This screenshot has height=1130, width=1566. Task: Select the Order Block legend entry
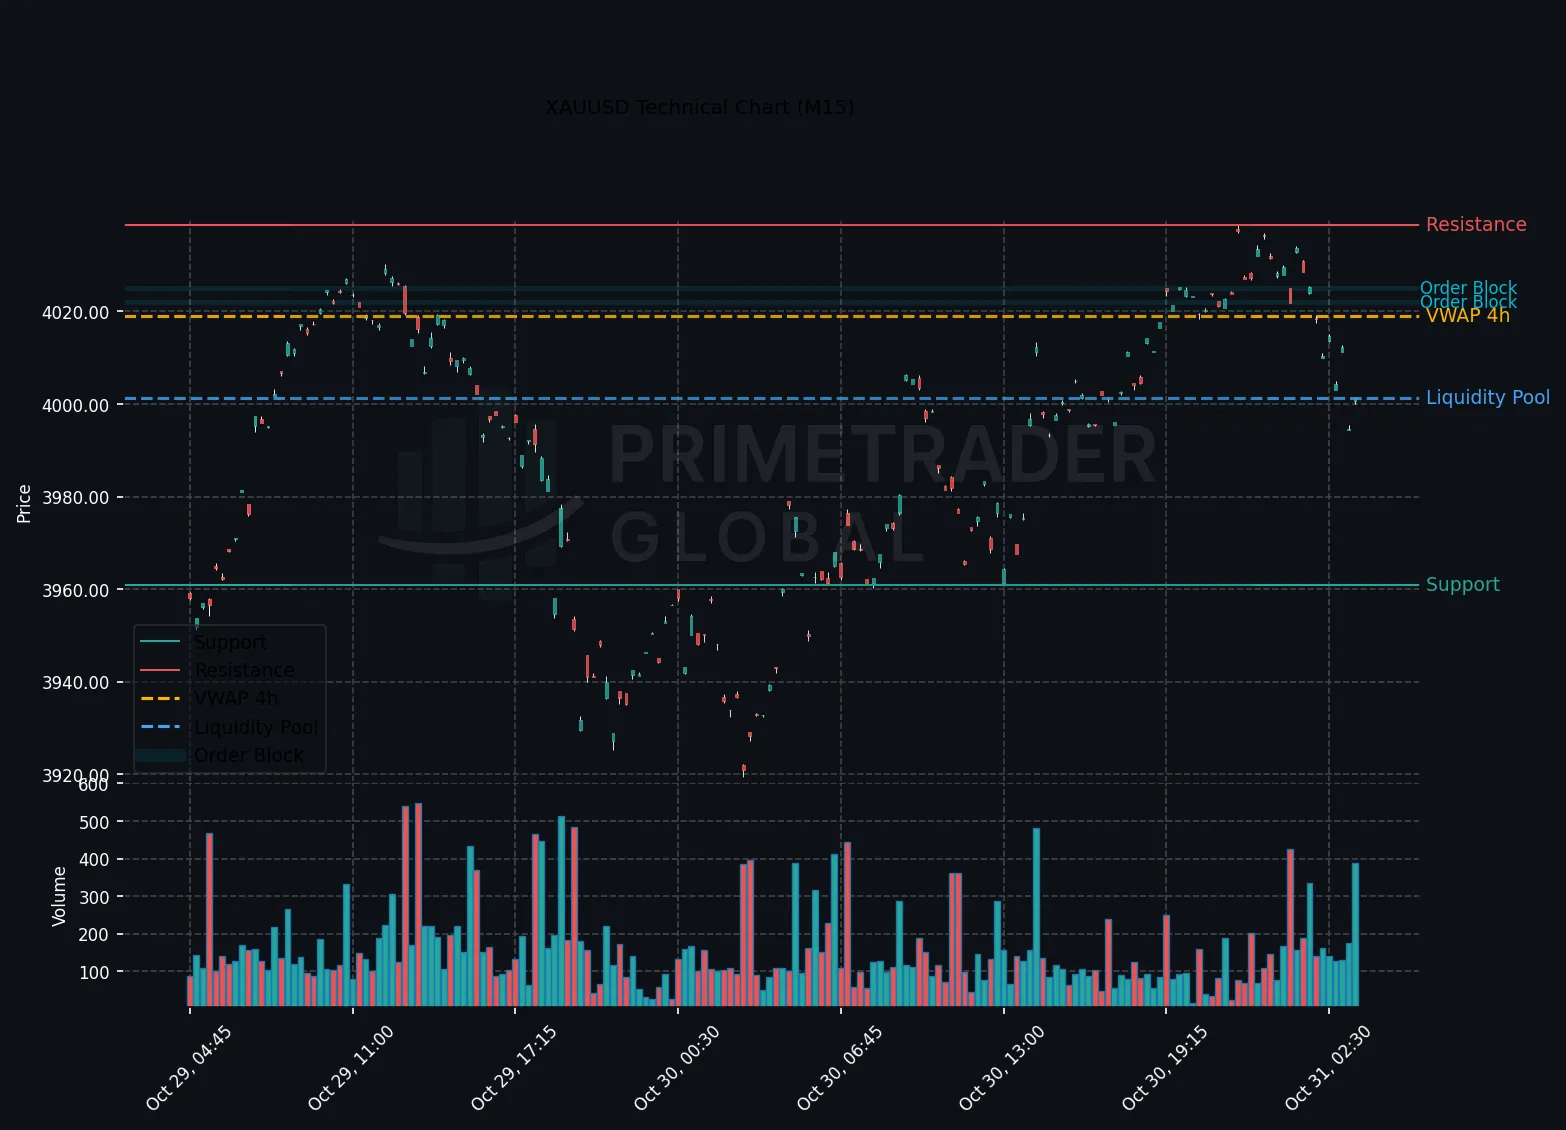point(249,755)
